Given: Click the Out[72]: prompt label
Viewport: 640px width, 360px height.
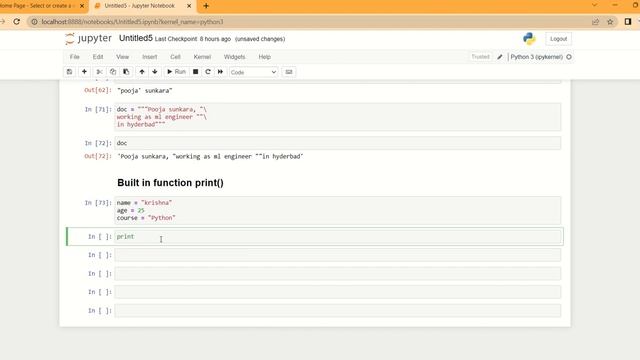Looking at the screenshot, I should (x=98, y=156).
